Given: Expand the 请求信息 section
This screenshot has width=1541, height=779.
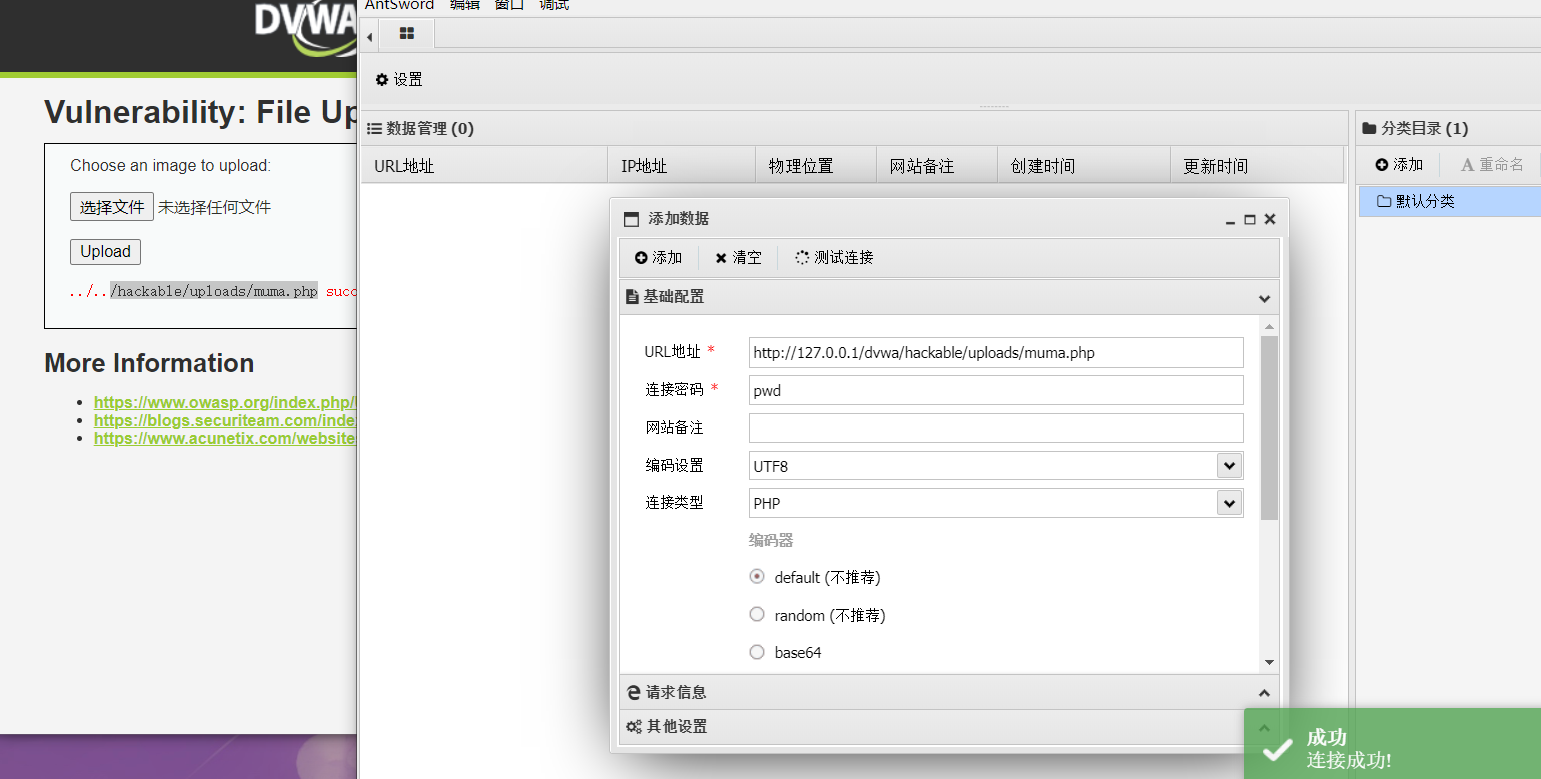Looking at the screenshot, I should [x=949, y=692].
